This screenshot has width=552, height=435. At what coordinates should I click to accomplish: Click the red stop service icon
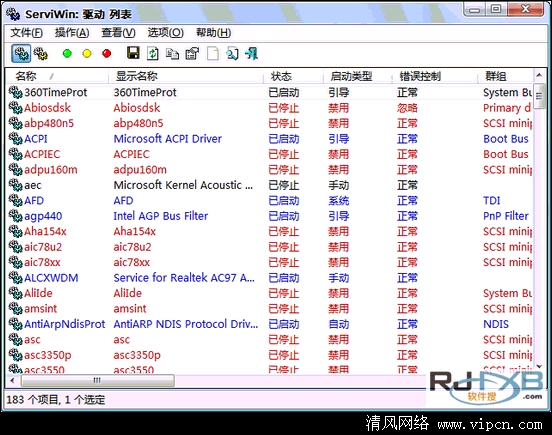pyautogui.click(x=106, y=53)
